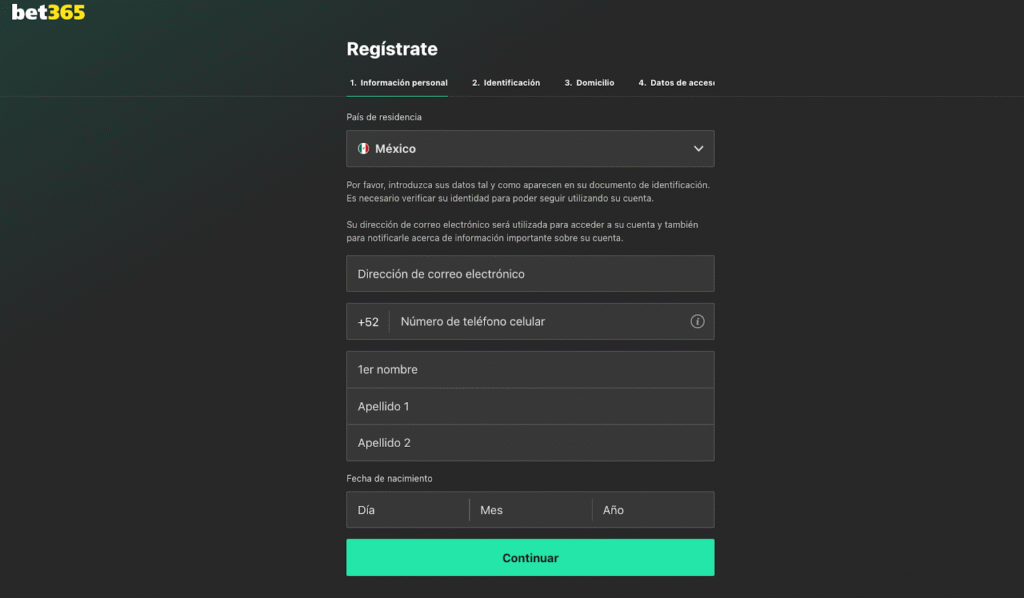Click the email address input field
1024x598 pixels.
[530, 273]
